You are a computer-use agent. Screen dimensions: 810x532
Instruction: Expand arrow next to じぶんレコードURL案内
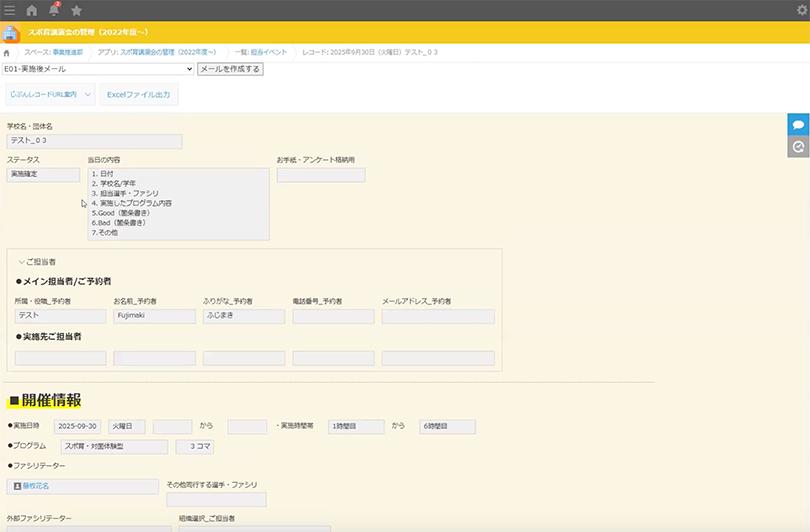[x=88, y=95]
